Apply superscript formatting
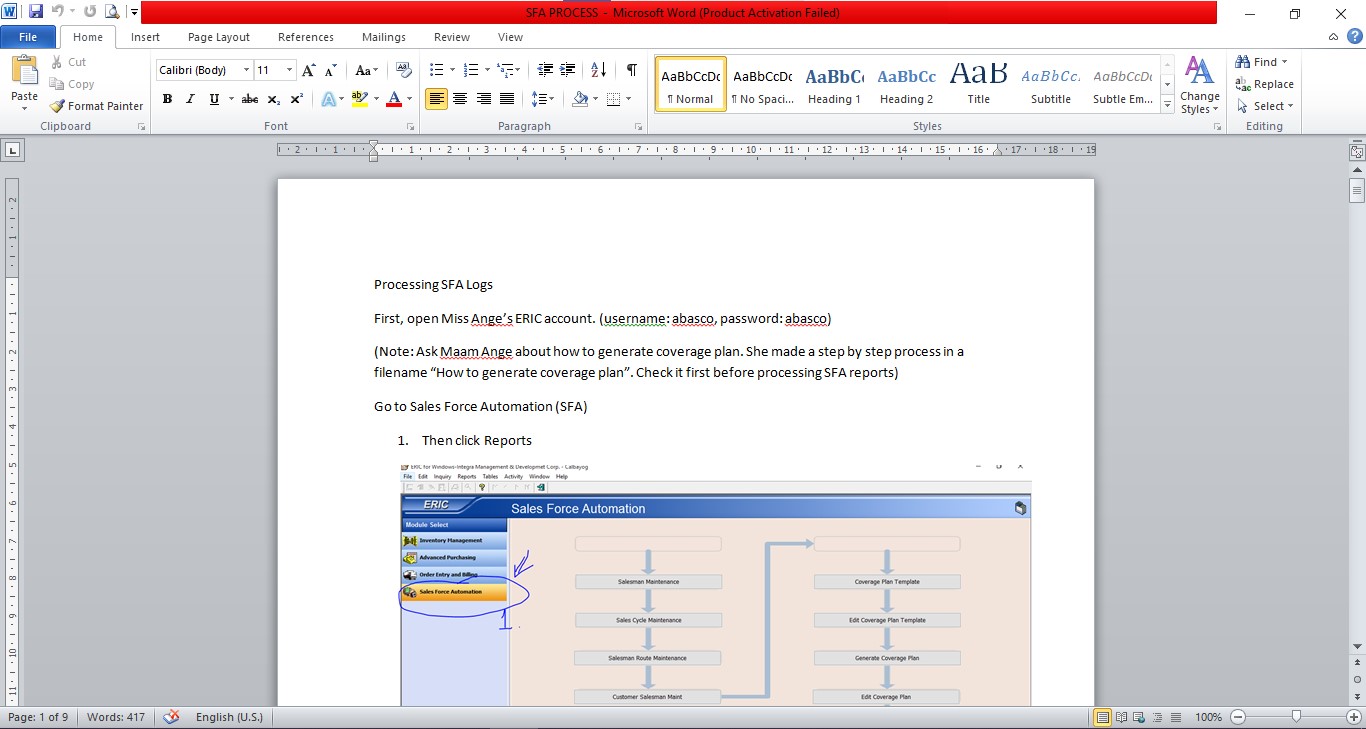 [296, 99]
